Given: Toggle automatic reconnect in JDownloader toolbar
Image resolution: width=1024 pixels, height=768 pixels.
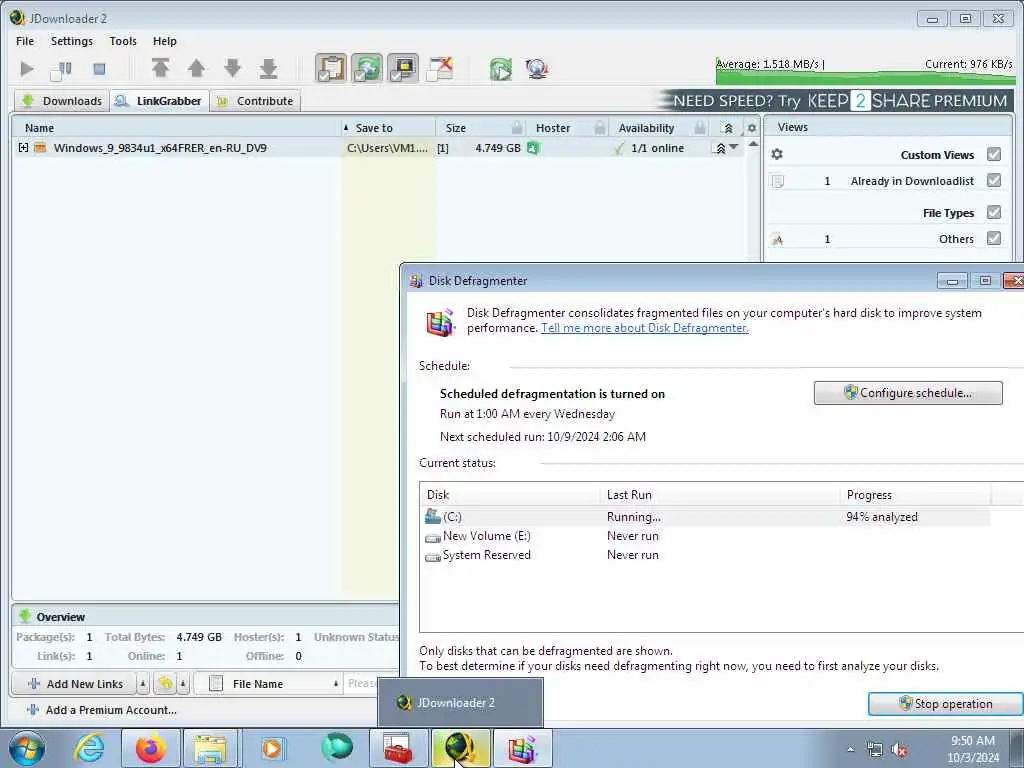Looking at the screenshot, I should 367,68.
